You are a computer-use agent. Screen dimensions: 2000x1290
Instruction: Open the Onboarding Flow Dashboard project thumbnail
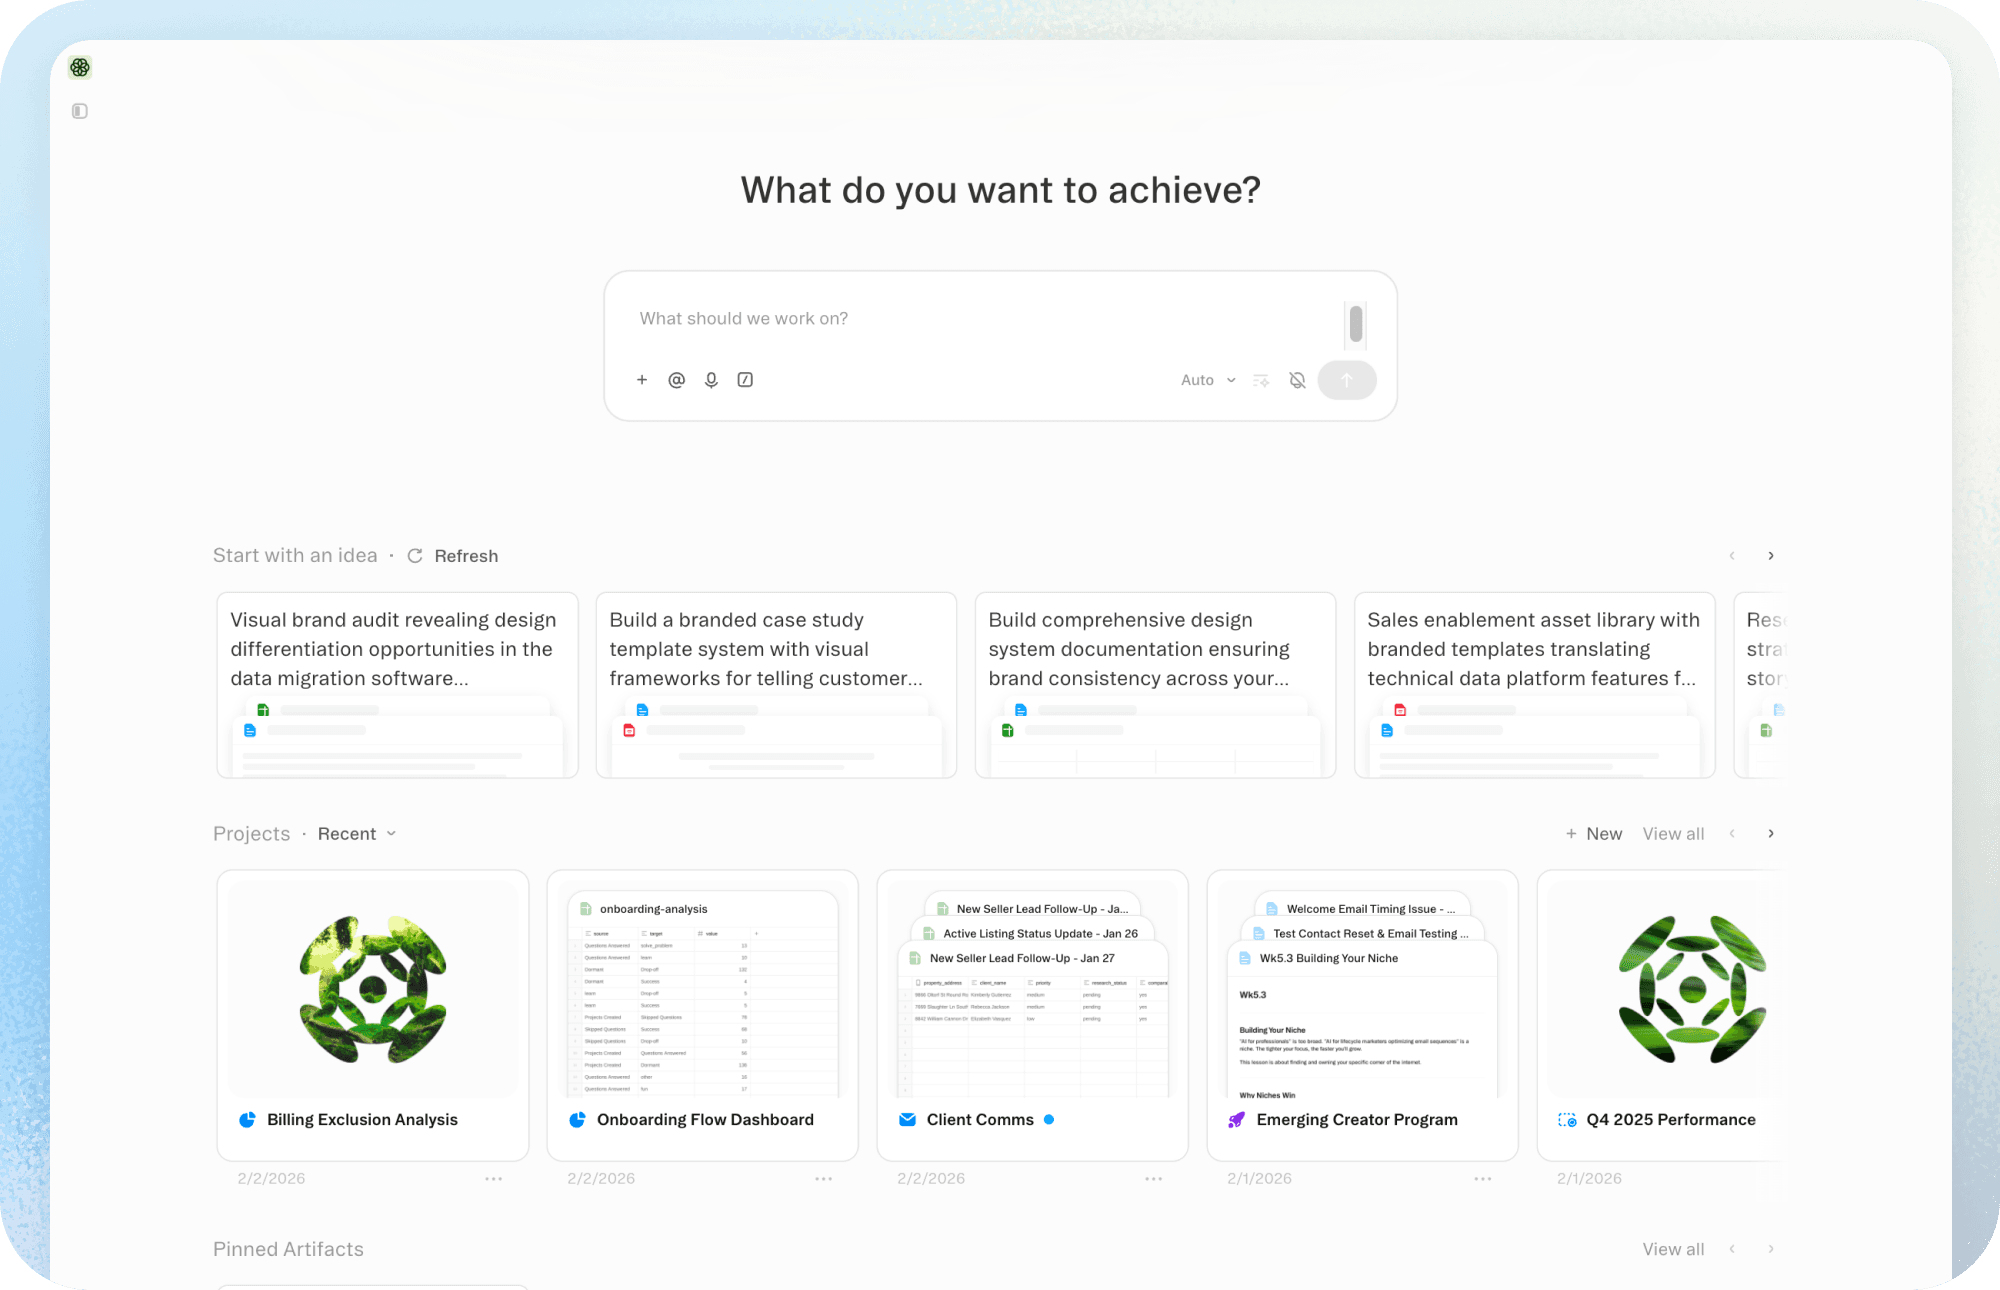pos(703,990)
